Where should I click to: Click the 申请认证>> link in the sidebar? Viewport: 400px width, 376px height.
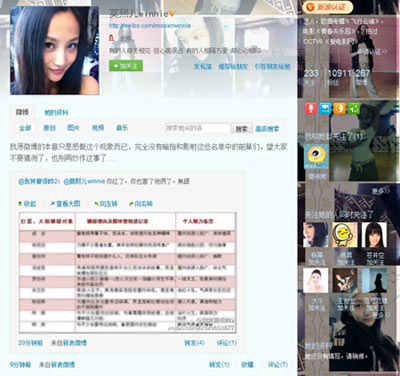373,52
